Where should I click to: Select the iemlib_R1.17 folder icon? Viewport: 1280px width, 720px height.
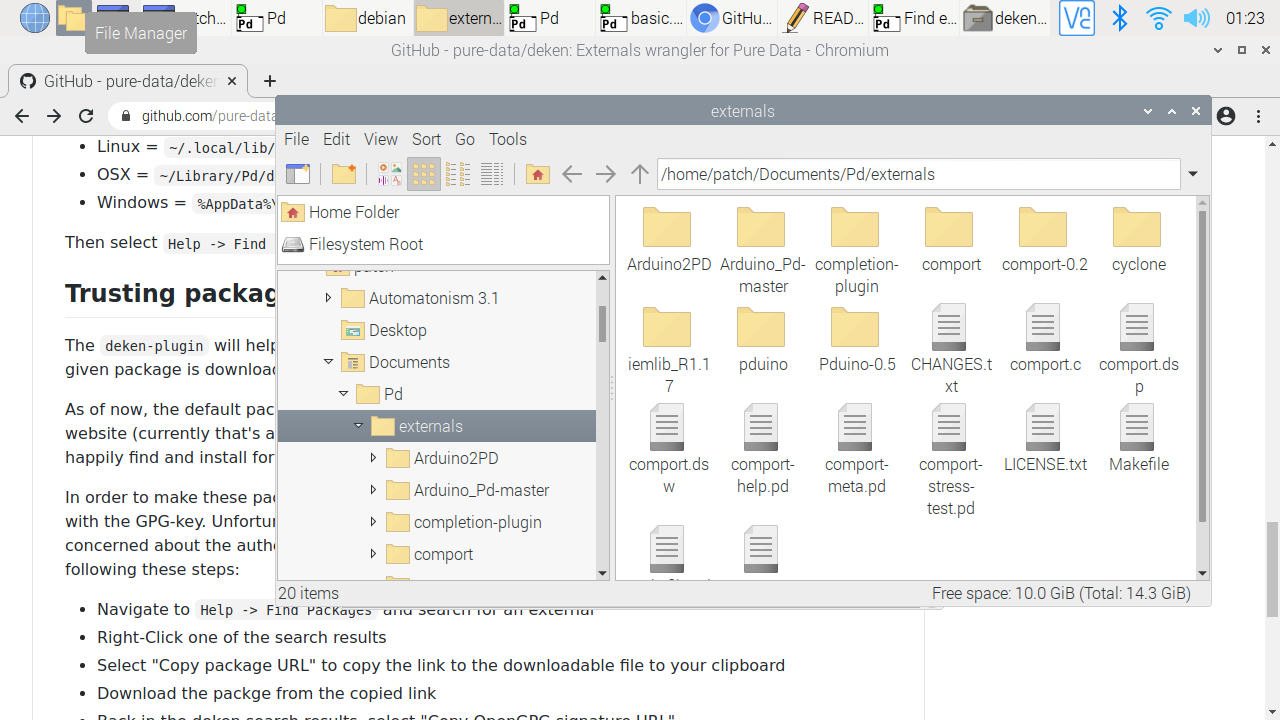coord(667,328)
